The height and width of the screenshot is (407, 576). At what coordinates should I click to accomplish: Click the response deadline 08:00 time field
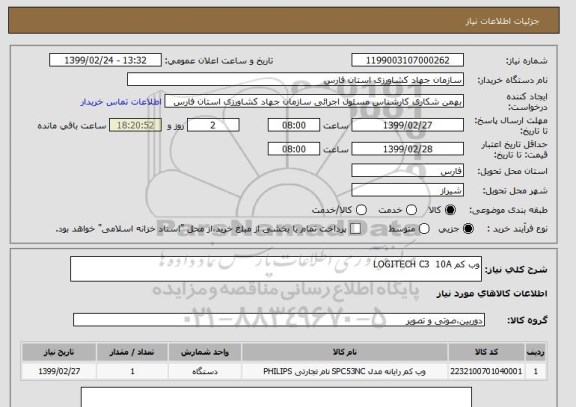tap(294, 125)
